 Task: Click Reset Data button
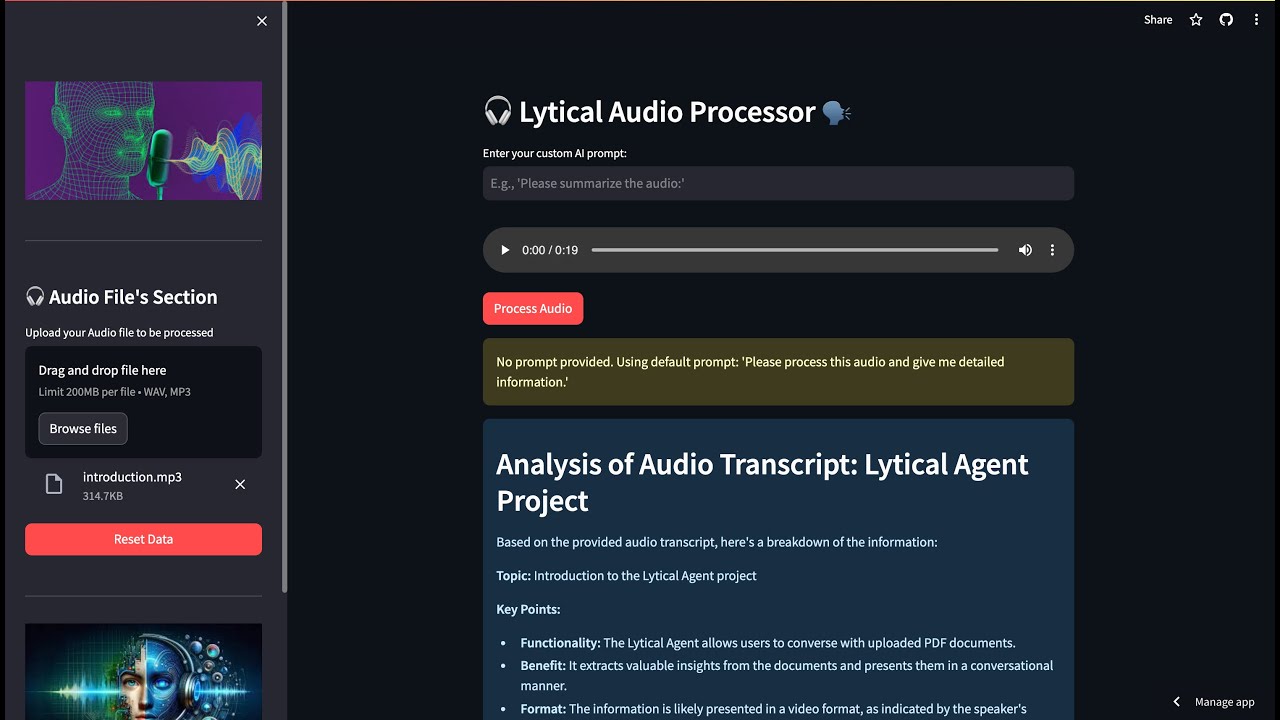point(143,539)
